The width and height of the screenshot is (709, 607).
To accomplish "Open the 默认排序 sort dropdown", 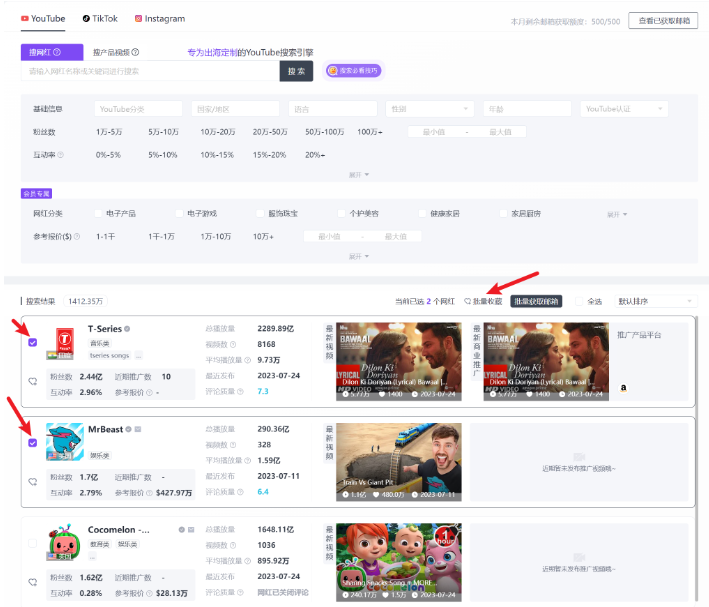I will [x=655, y=301].
